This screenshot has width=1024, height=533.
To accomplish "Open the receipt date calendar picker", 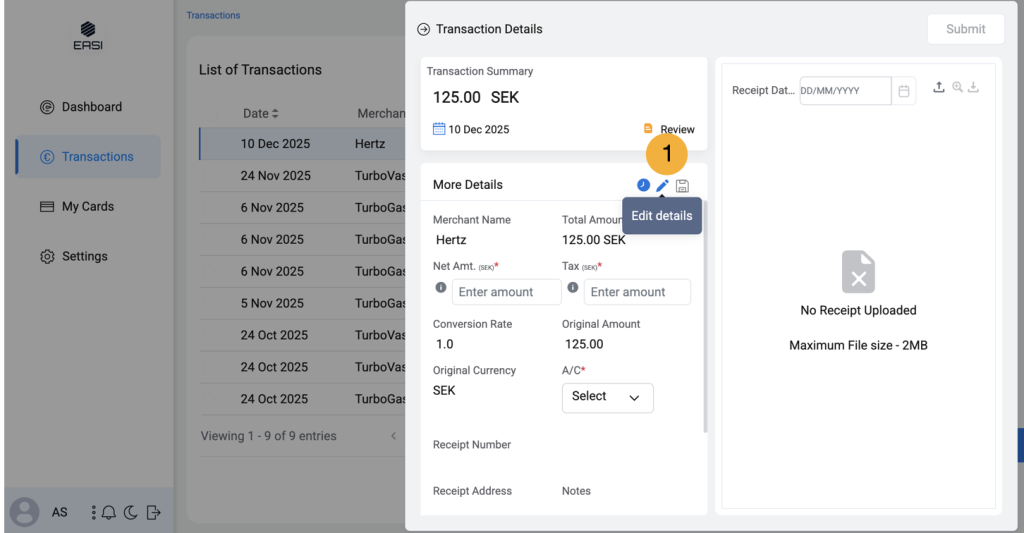I will [904, 91].
